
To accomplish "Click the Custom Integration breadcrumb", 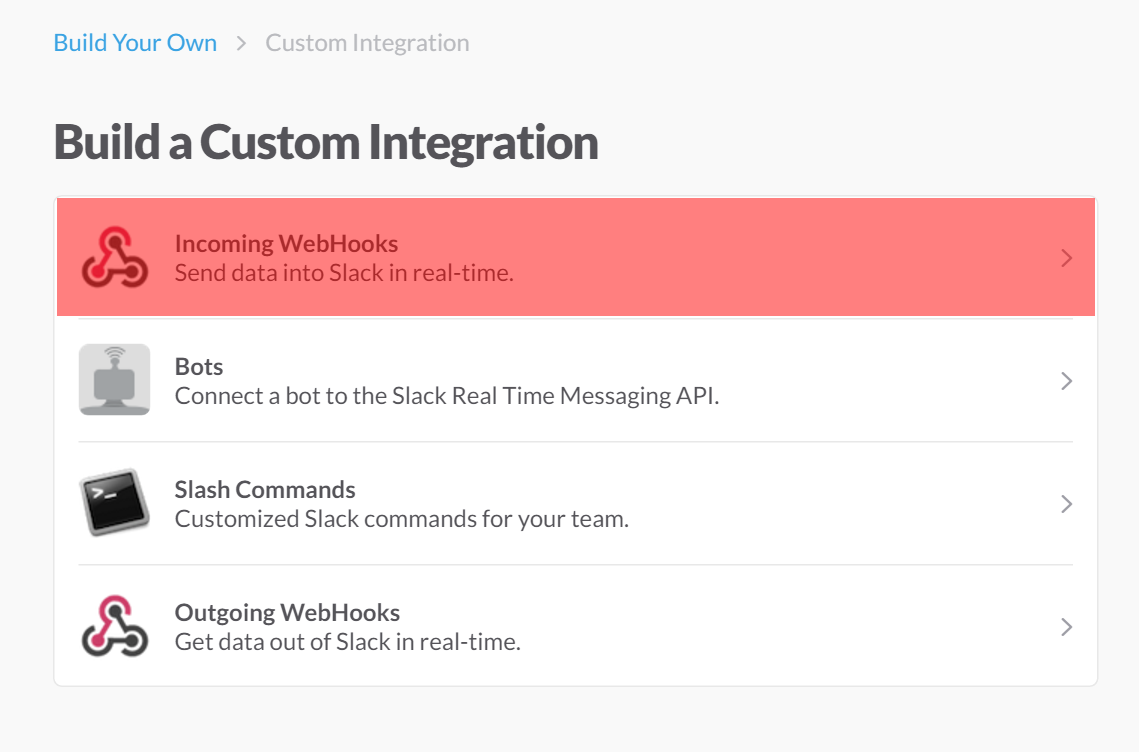I will point(367,43).
